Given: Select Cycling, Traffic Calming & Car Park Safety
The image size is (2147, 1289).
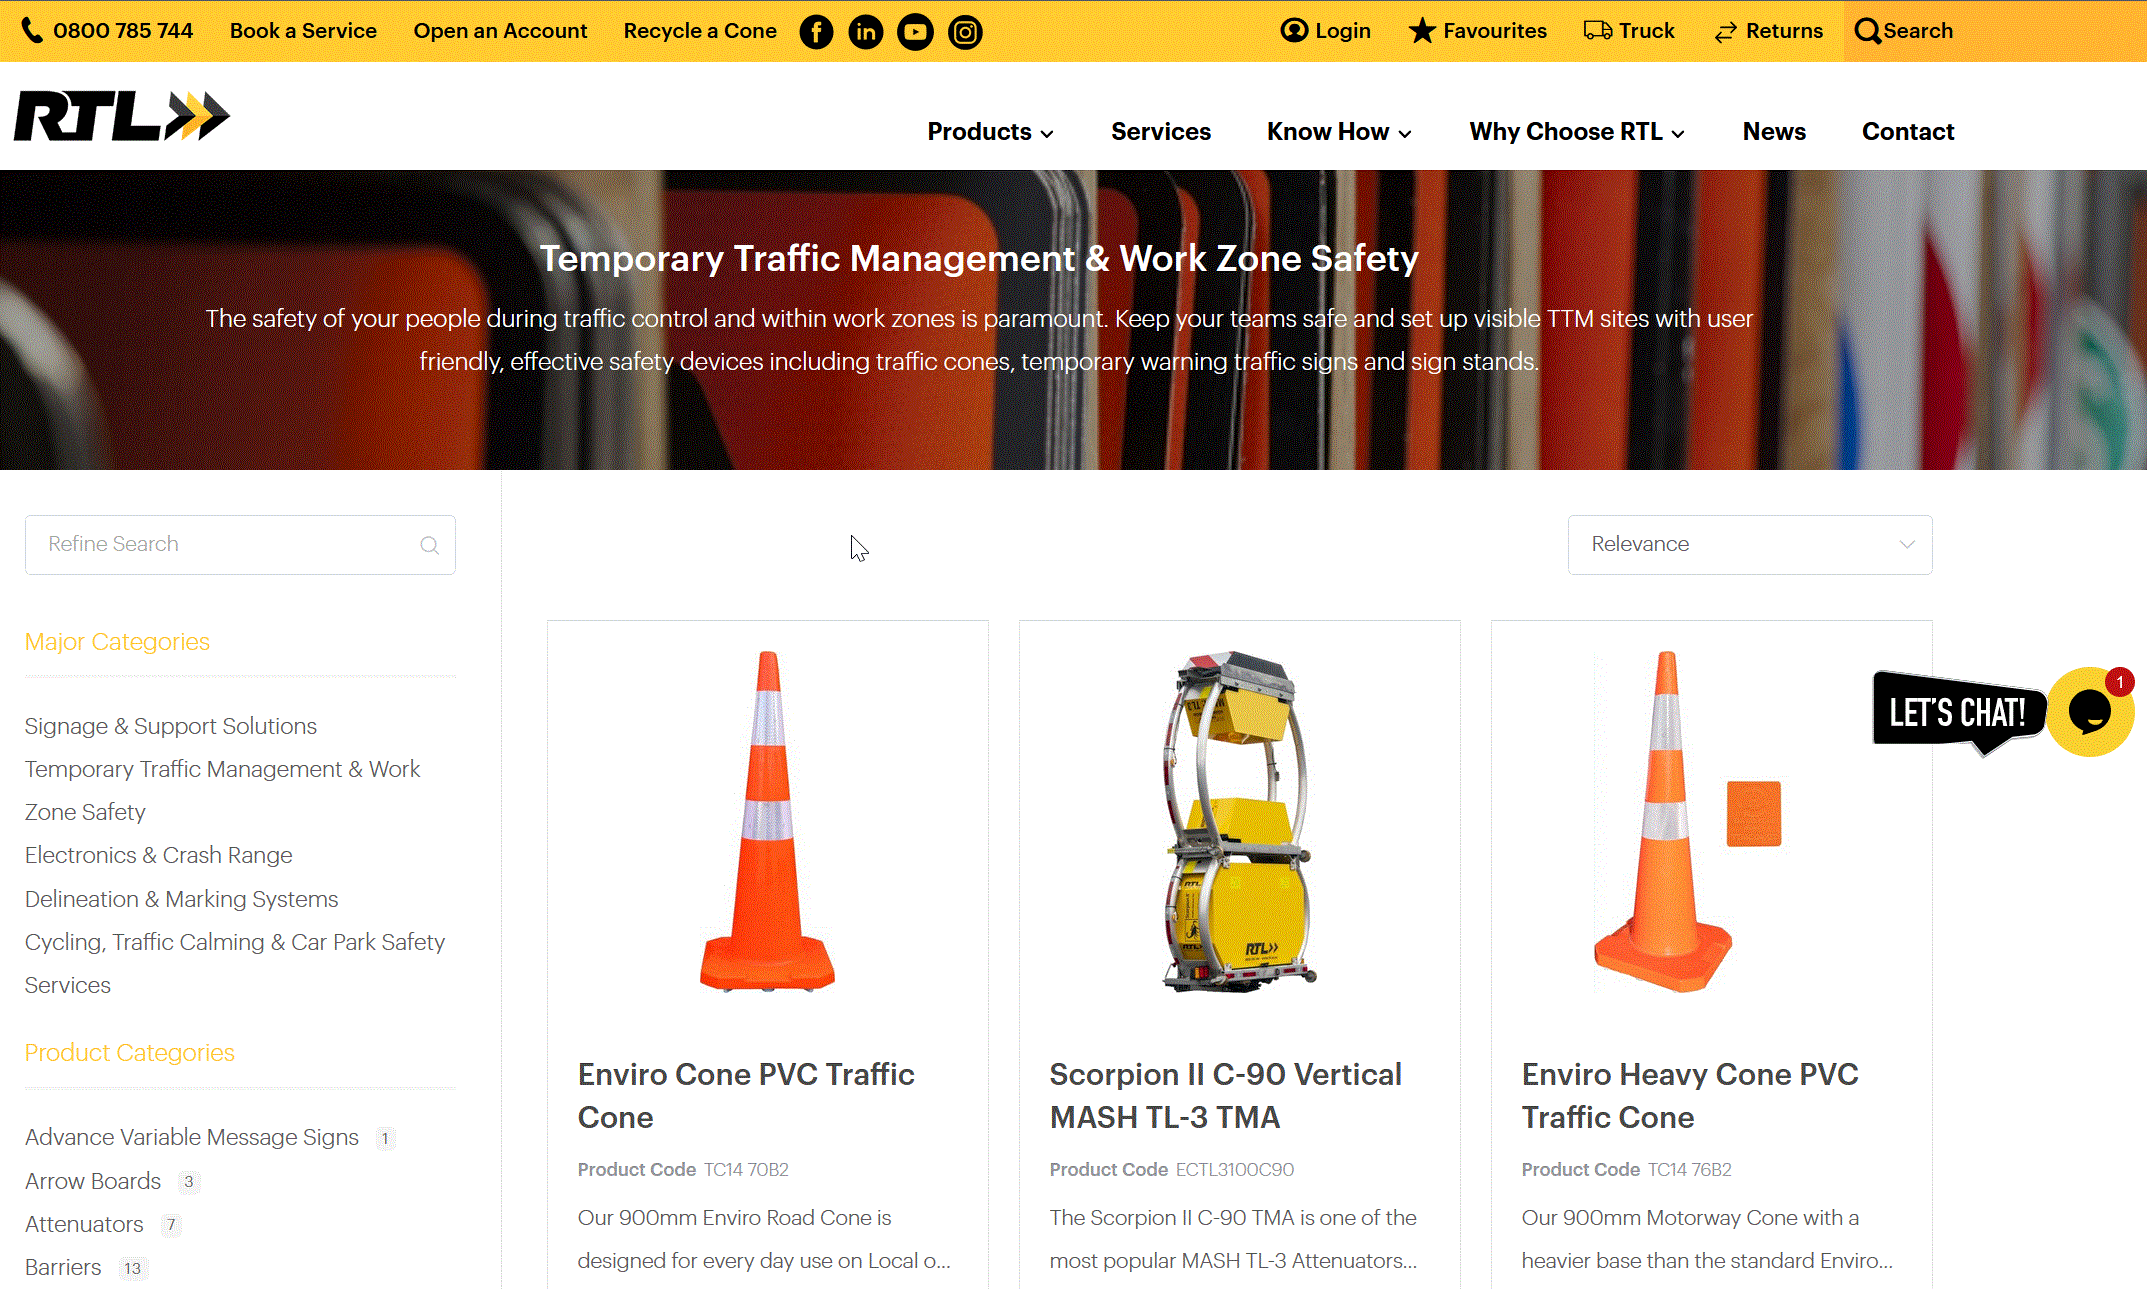Looking at the screenshot, I should click(x=235, y=942).
